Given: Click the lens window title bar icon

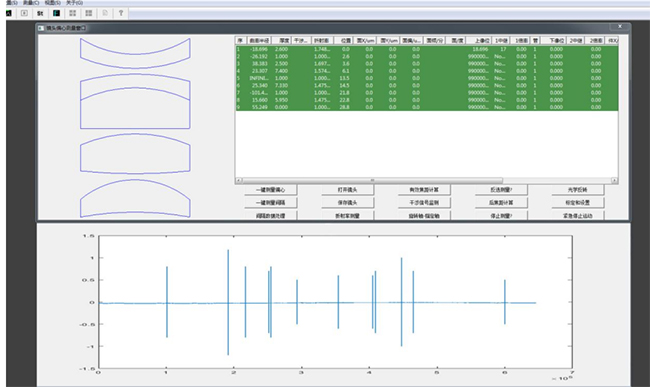Looking at the screenshot, I should (x=41, y=28).
